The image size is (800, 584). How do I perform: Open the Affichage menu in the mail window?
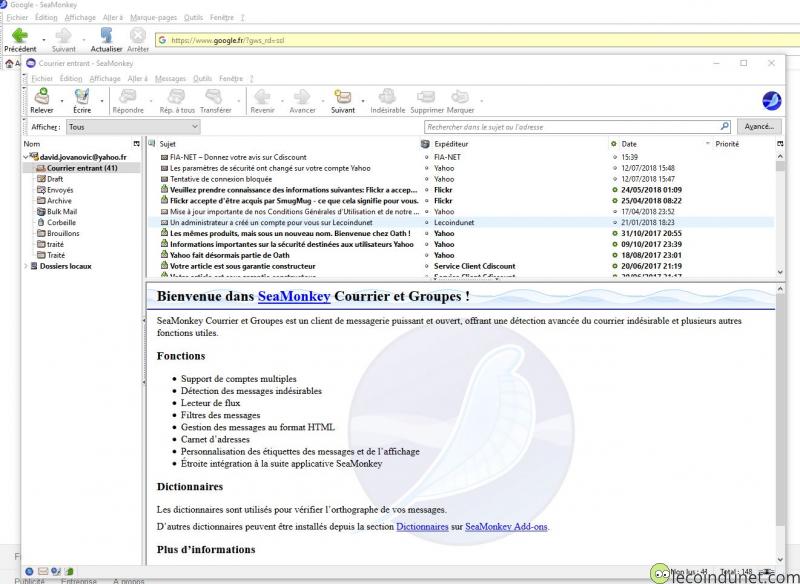click(x=105, y=79)
